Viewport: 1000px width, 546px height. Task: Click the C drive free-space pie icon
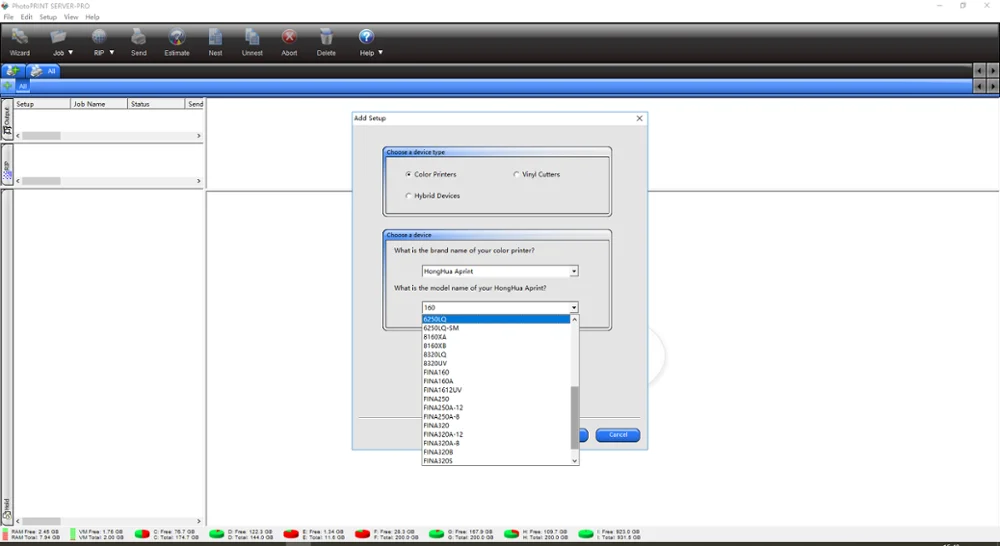pyautogui.click(x=142, y=534)
